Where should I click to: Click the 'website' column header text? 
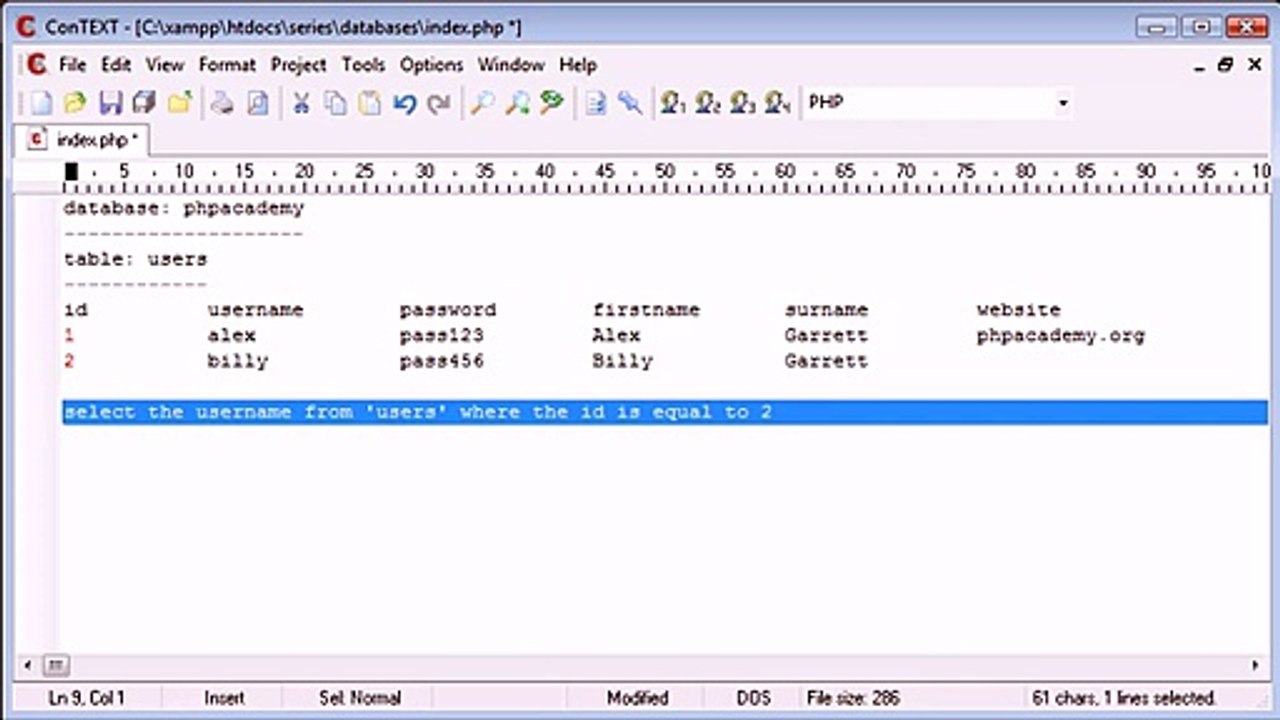coord(1018,310)
